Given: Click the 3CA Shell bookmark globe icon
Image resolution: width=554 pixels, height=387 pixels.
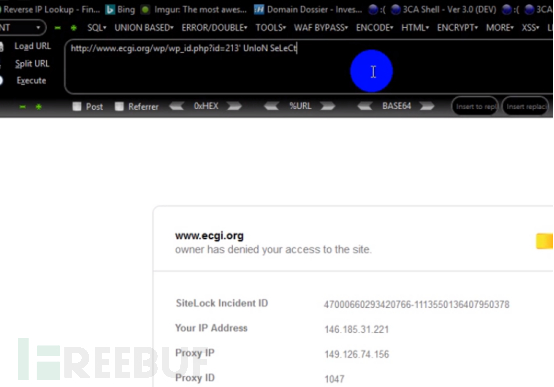Looking at the screenshot, I should [x=396, y=10].
